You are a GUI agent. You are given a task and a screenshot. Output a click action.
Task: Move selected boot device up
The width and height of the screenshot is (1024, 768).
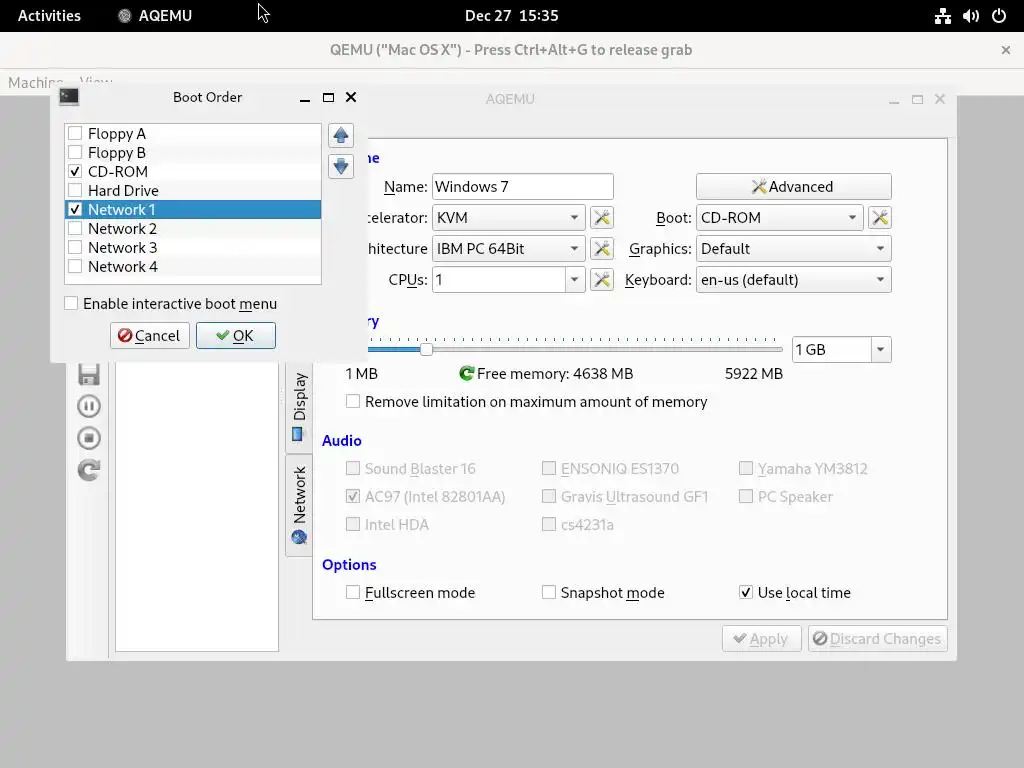pos(340,136)
